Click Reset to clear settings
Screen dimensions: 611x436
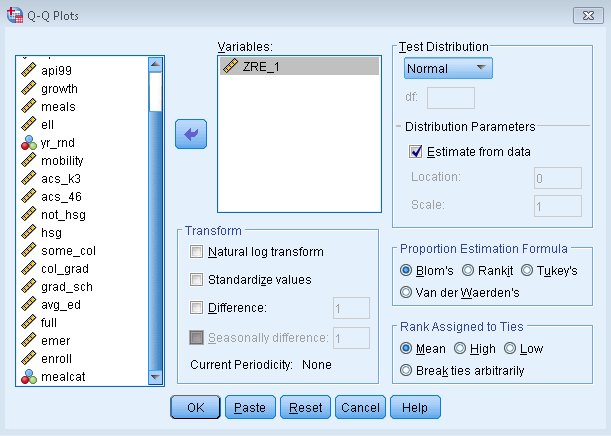tap(305, 407)
